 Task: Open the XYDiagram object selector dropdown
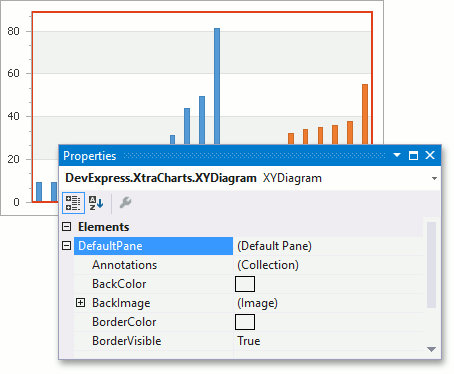[x=434, y=178]
